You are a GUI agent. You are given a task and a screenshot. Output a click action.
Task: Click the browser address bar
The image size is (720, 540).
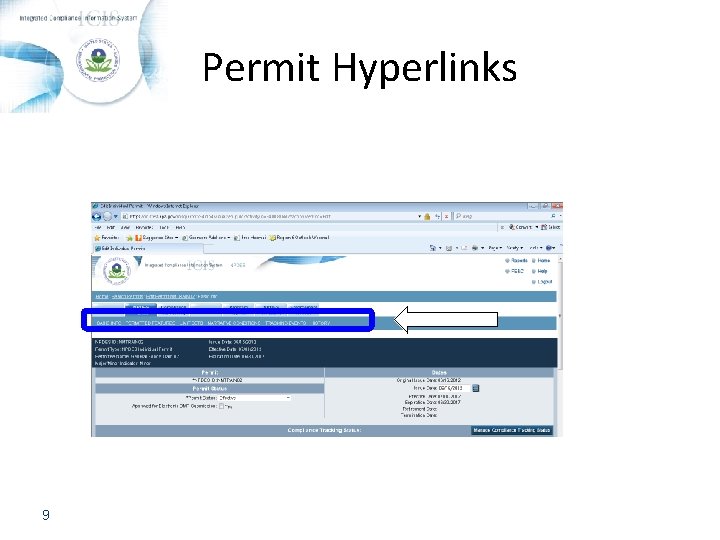coord(272,216)
